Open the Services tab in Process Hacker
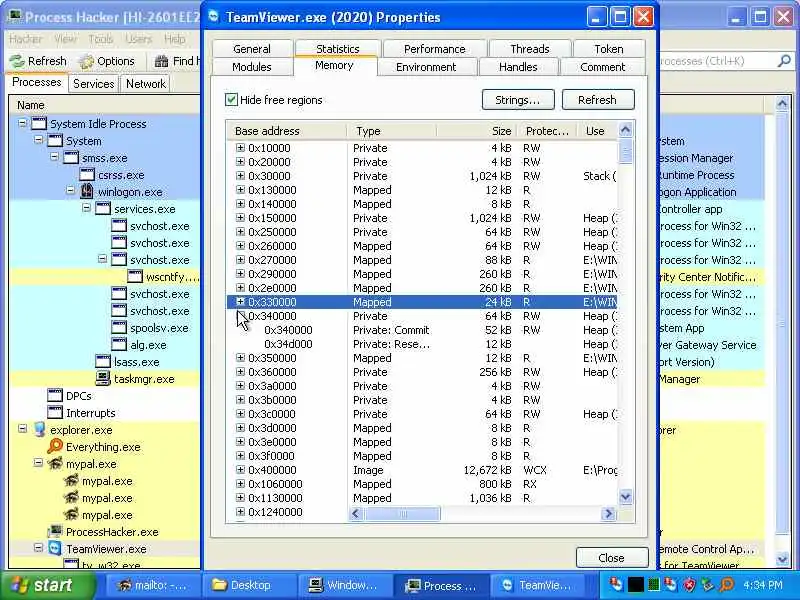Image resolution: width=800 pixels, height=600 pixels. click(x=93, y=84)
